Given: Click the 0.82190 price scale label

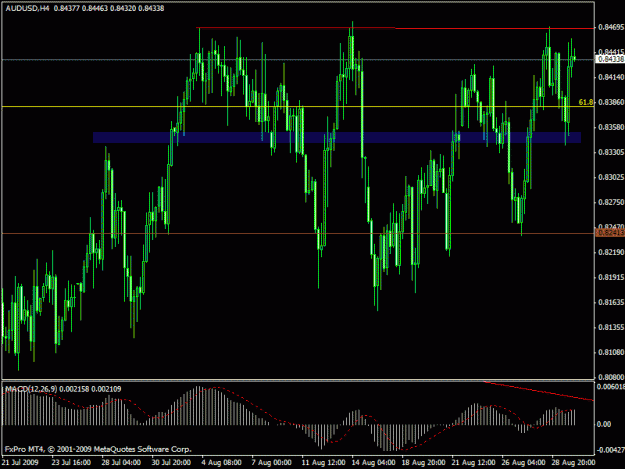Looking at the screenshot, I should 611,252.
